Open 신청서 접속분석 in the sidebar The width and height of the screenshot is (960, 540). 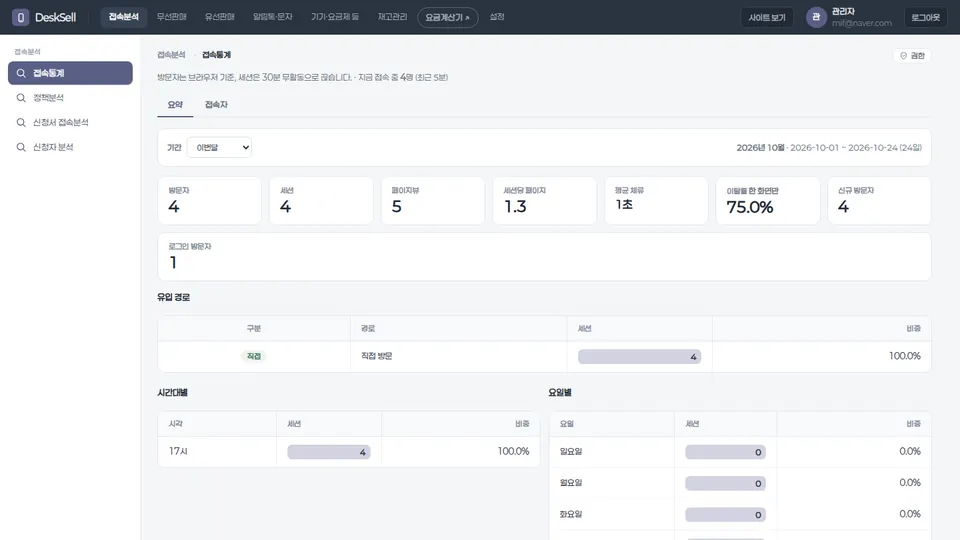pyautogui.click(x=70, y=122)
